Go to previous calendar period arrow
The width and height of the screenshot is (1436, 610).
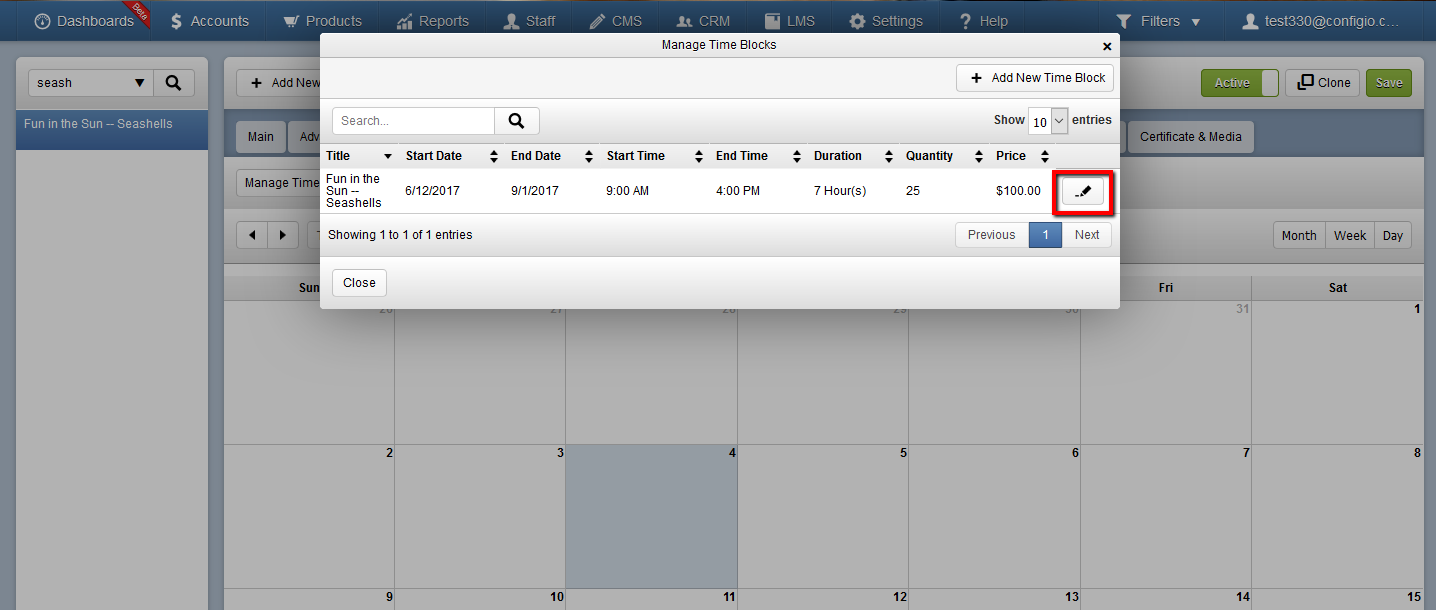pos(252,235)
